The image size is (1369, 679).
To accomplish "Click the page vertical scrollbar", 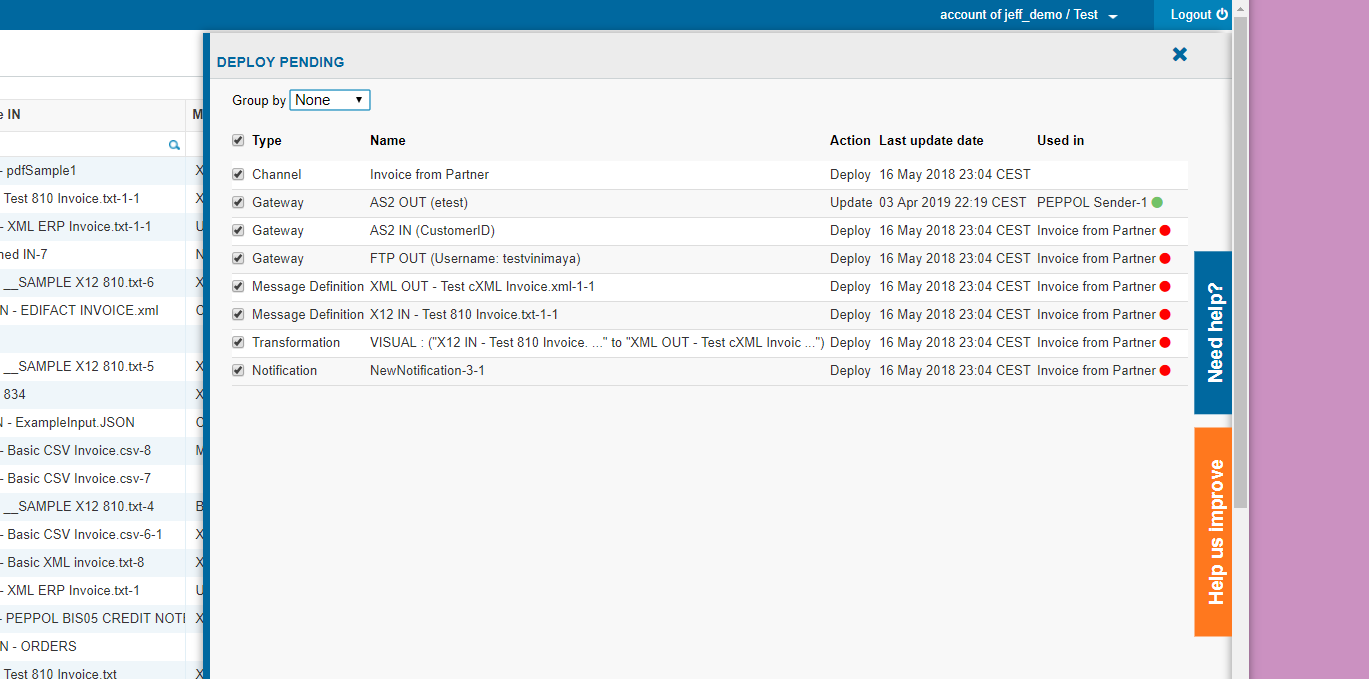I will click(x=1240, y=260).
